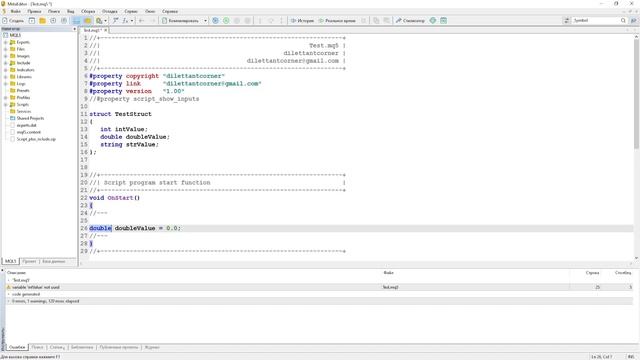Click the step out debug icon

point(281,20)
